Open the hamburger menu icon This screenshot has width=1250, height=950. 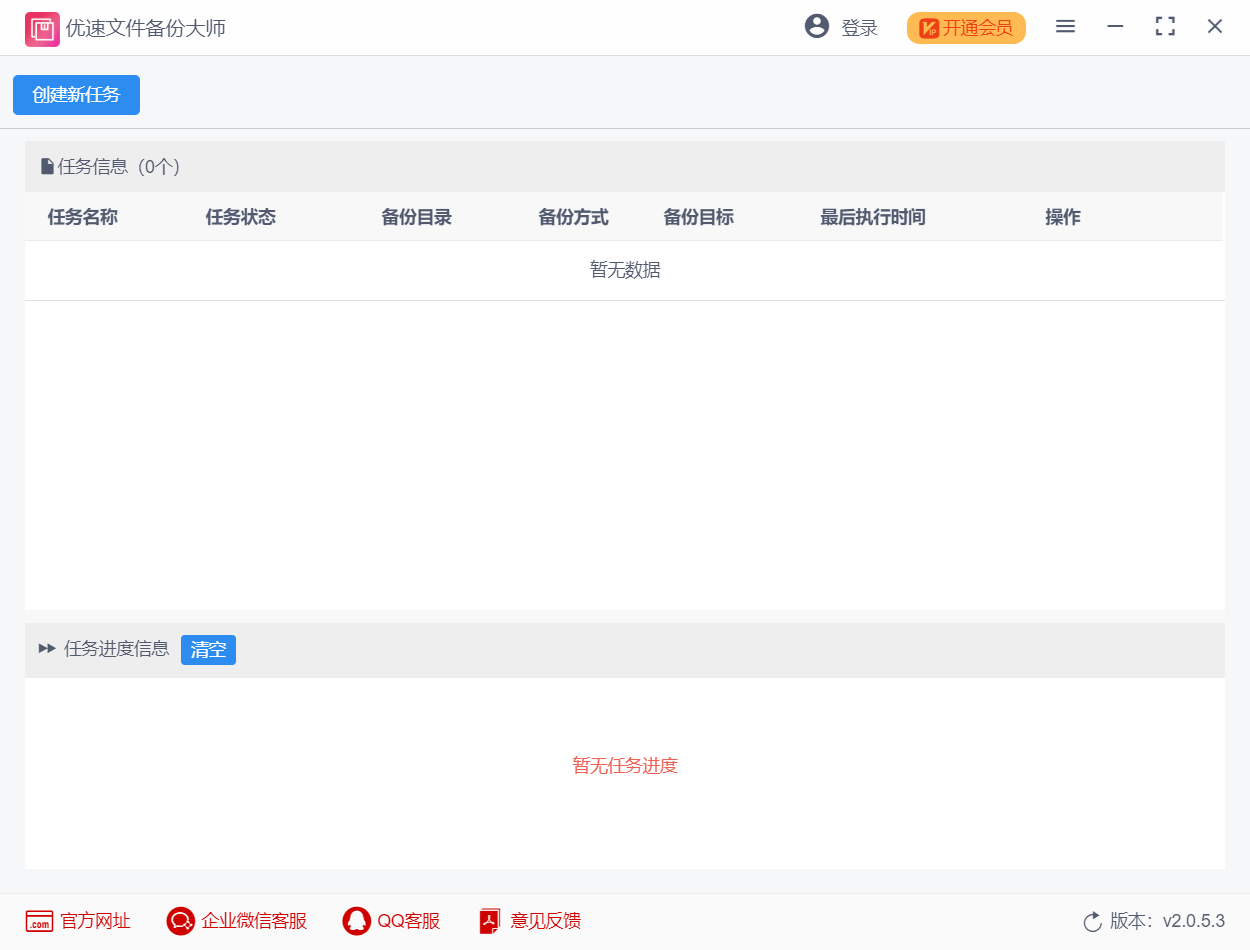[1065, 27]
